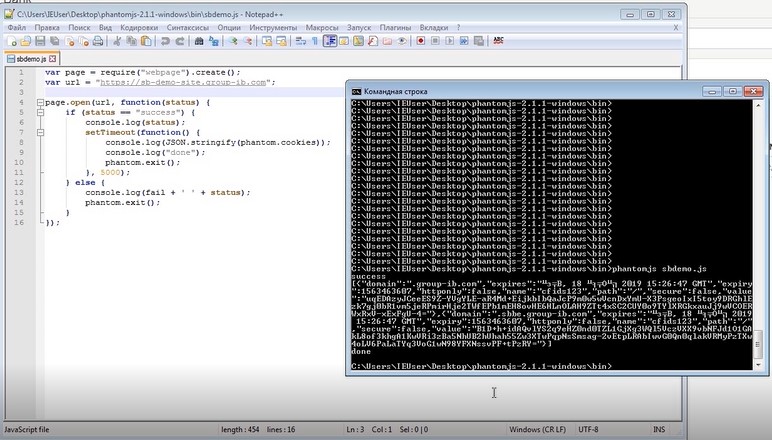This screenshot has width=772, height=440.
Task: Undo last edit via toolbar arrow
Action: [165, 41]
